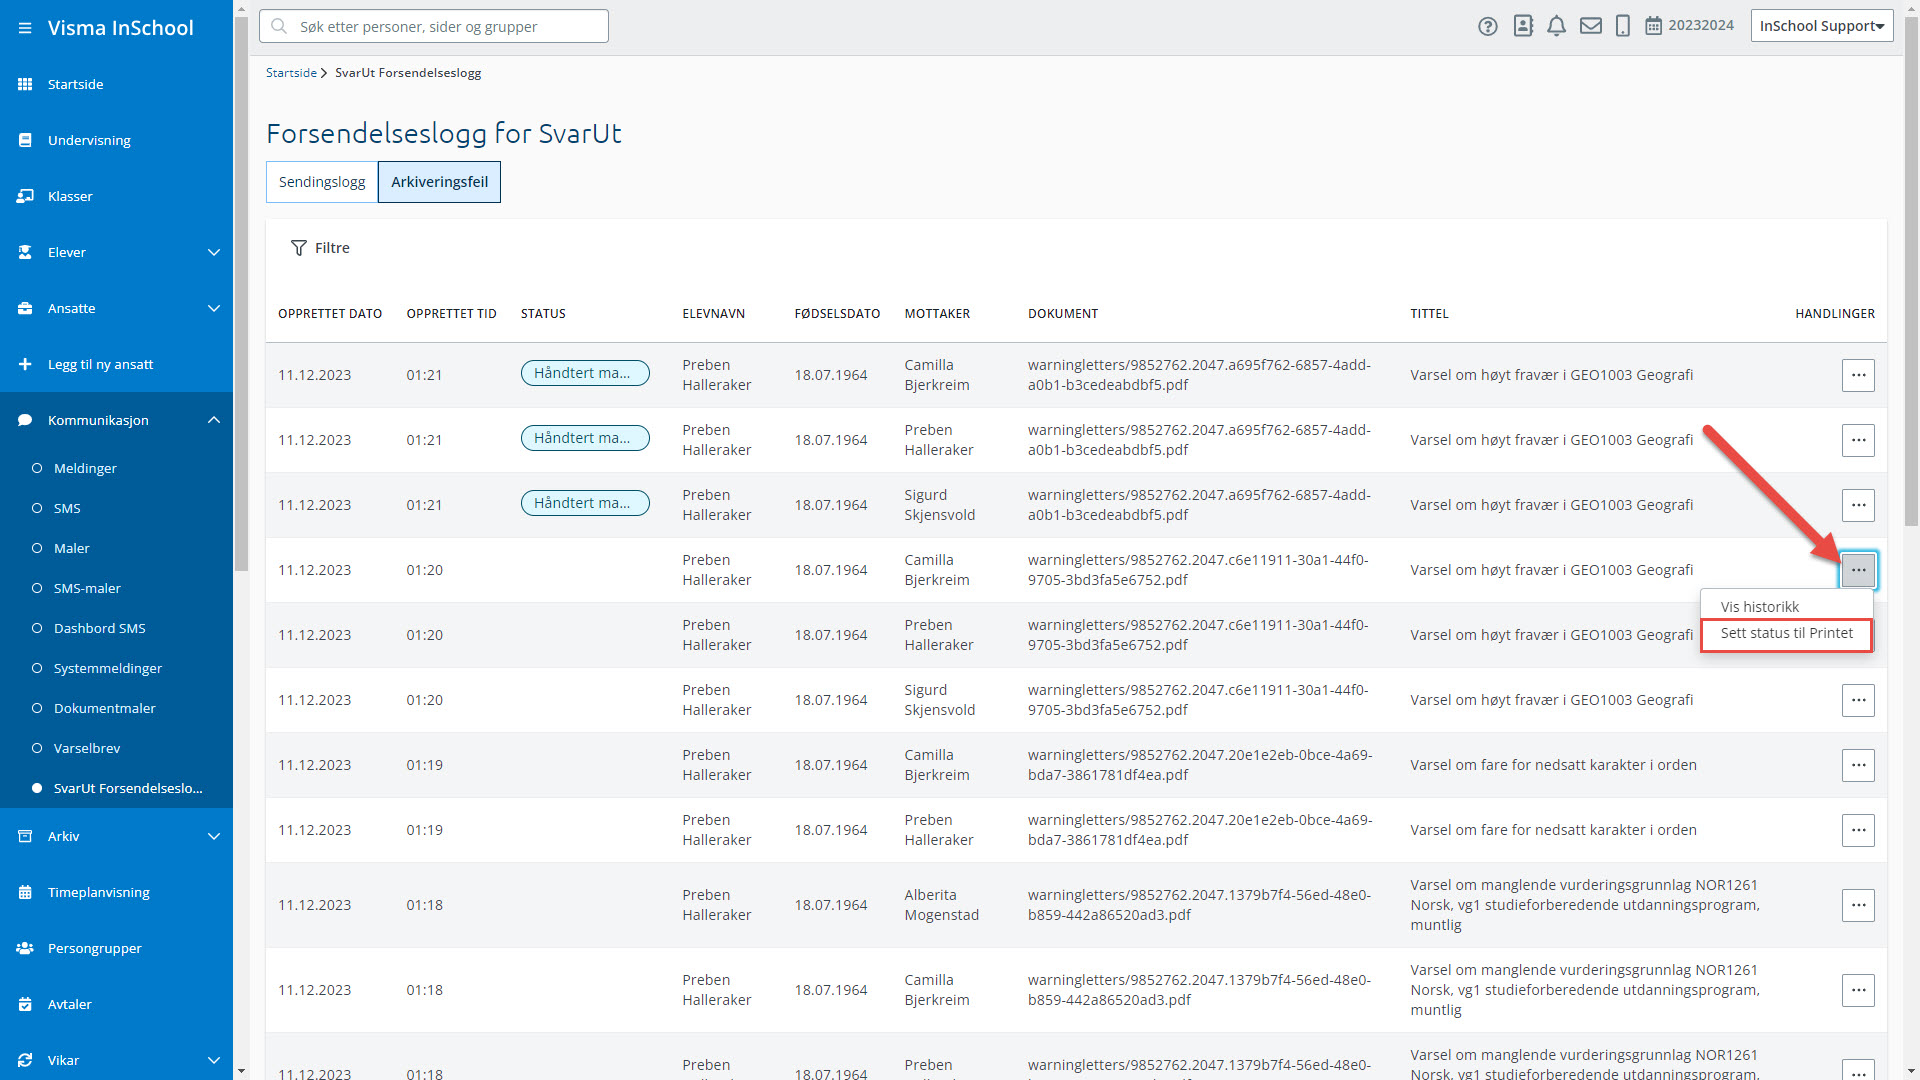Open the mail envelope icon
This screenshot has height=1080, width=1920.
pos(1591,26)
